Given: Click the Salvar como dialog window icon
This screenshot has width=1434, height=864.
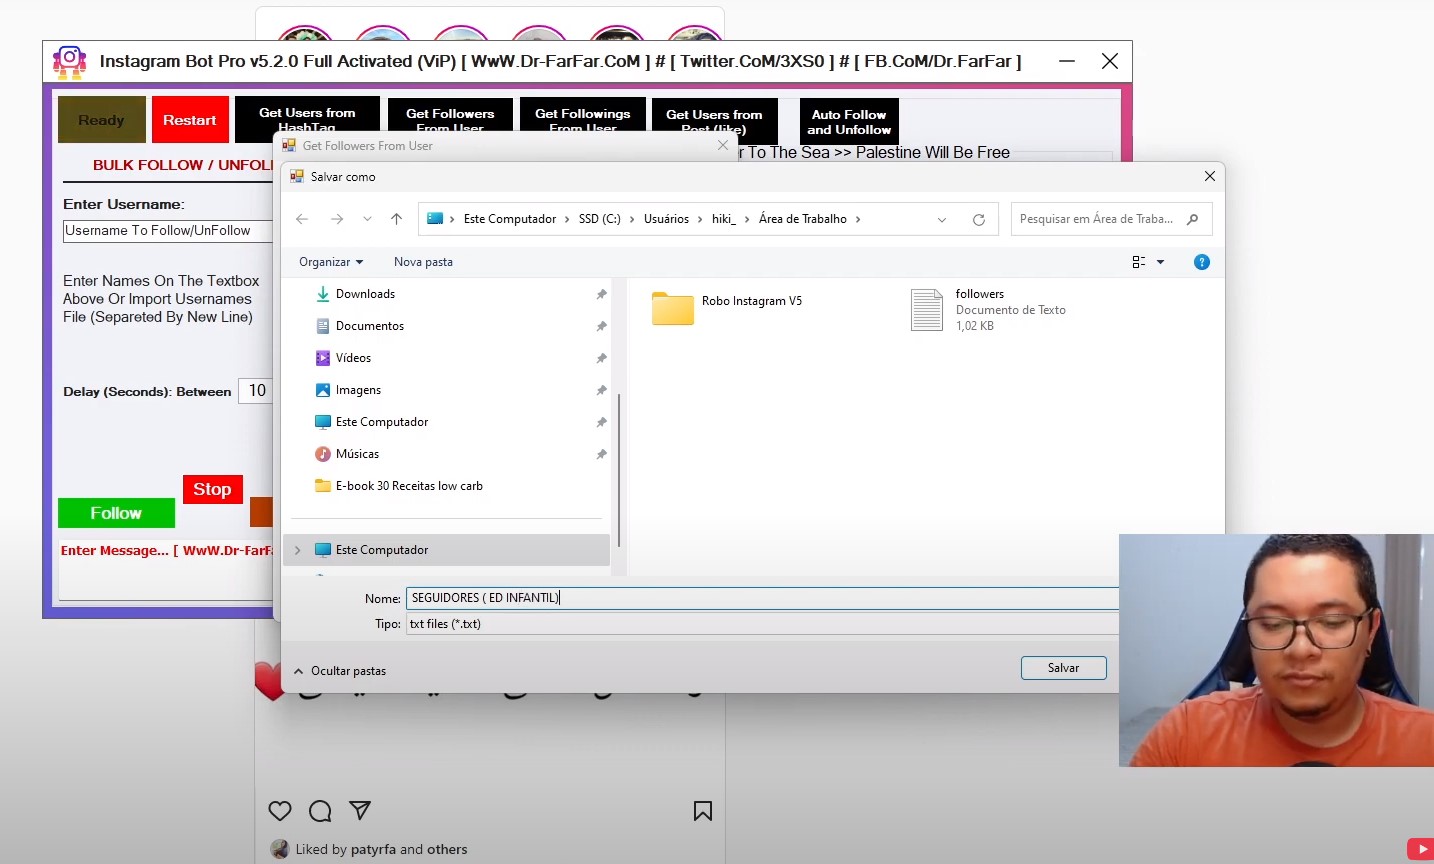Looking at the screenshot, I should [297, 176].
